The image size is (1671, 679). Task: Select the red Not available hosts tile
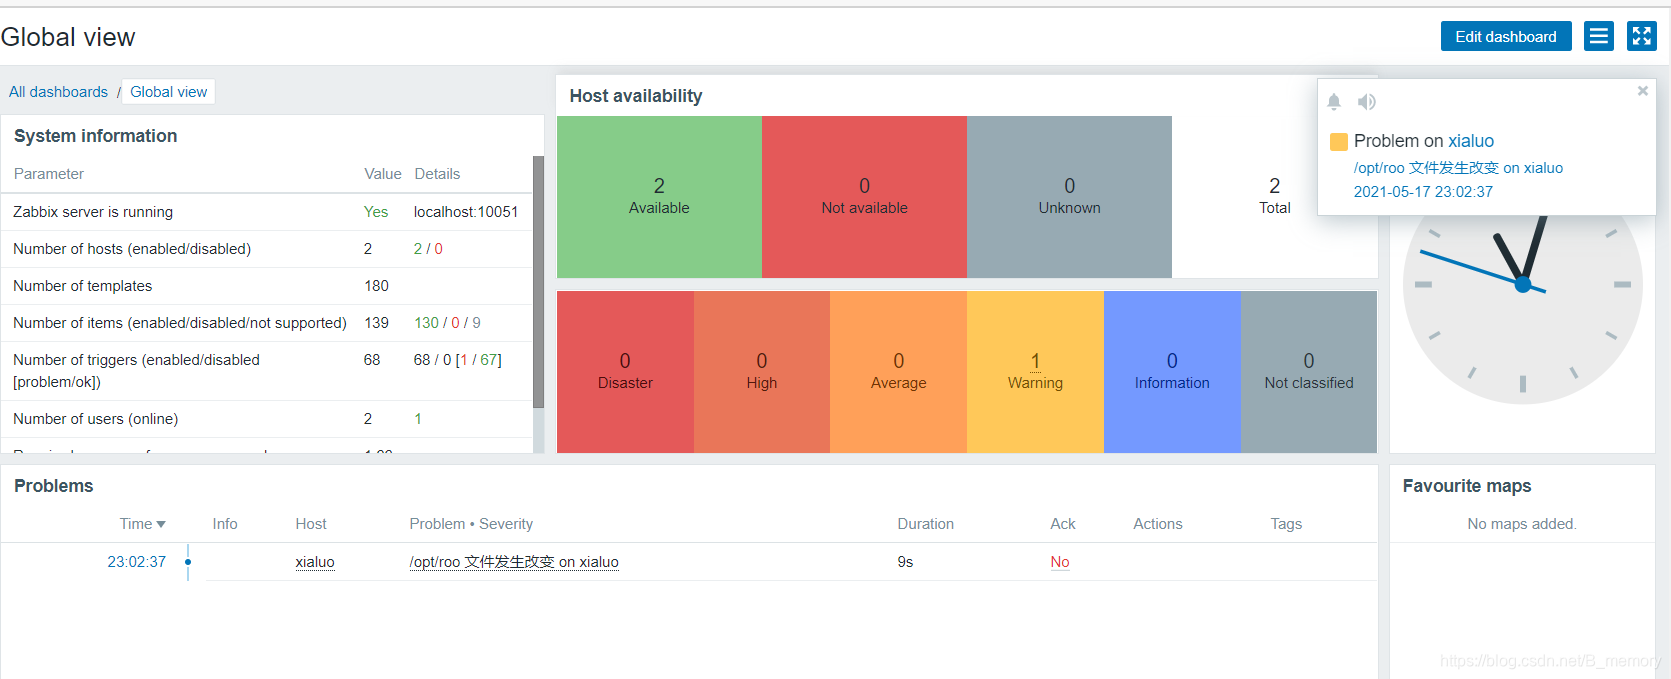pos(864,197)
